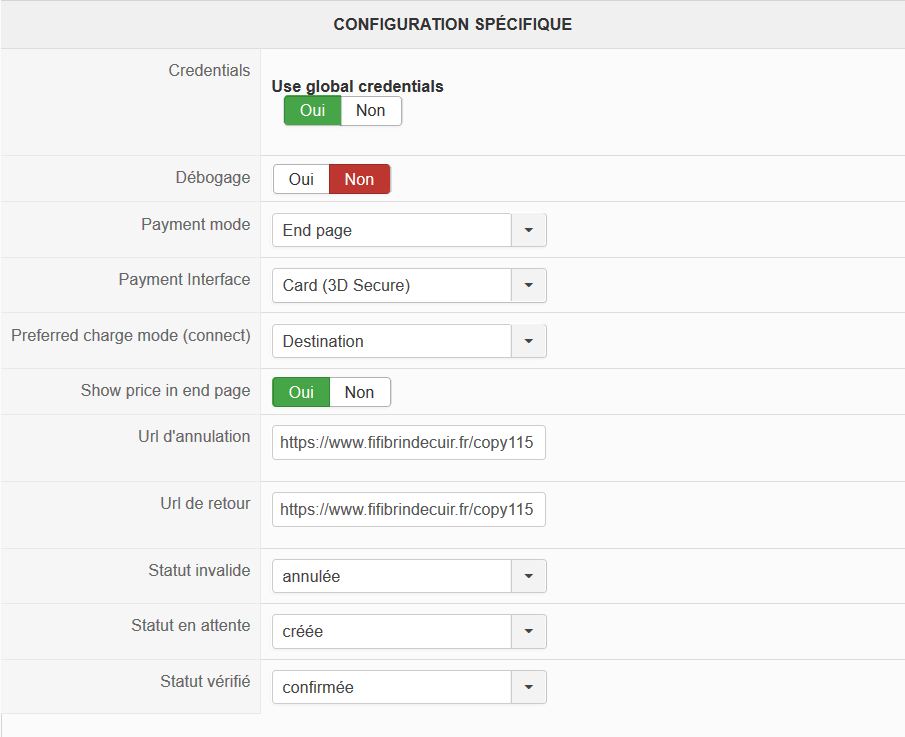Screen dimensions: 905x737
Task: Set Use global credentials to Non
Action: (371, 111)
